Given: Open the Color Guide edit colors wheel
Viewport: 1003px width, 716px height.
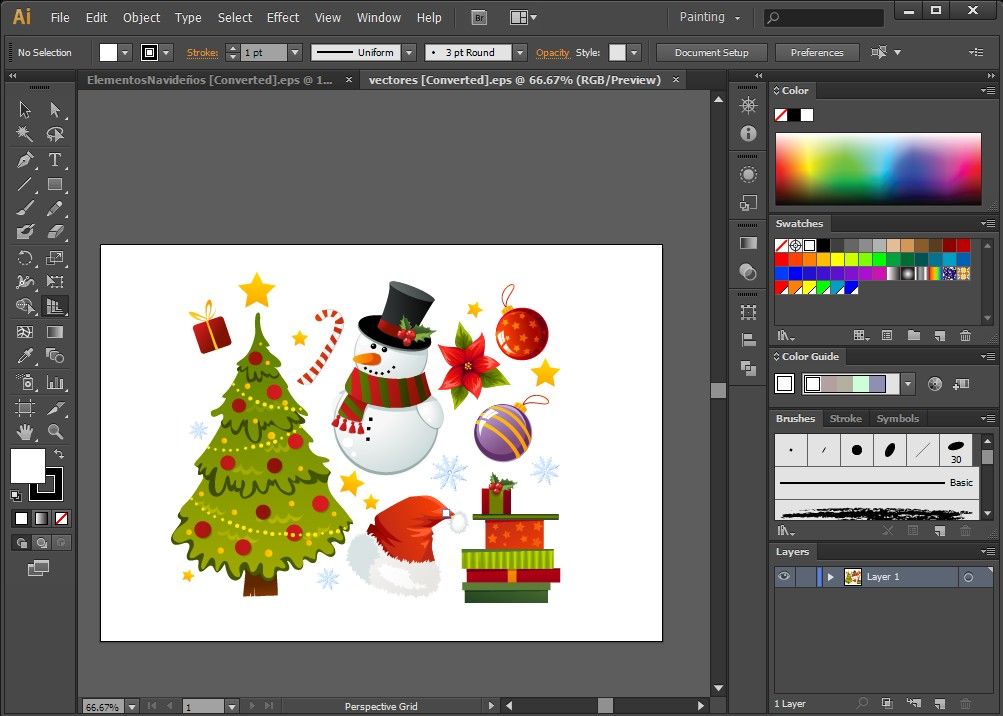Looking at the screenshot, I should [x=935, y=384].
